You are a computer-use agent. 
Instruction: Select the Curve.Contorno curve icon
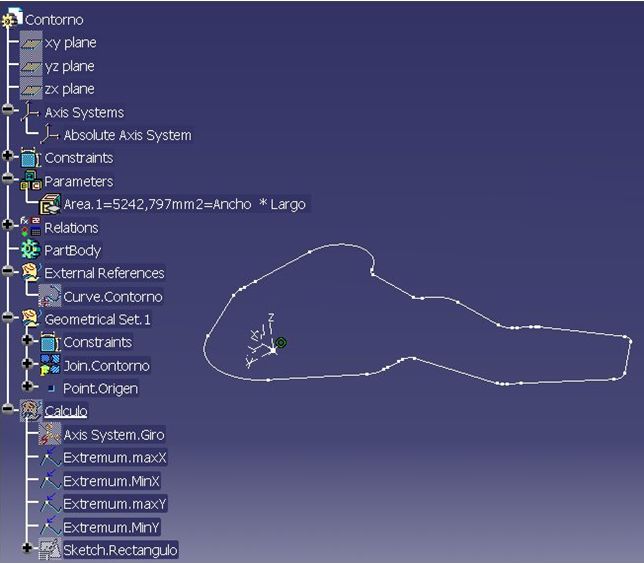[50, 296]
